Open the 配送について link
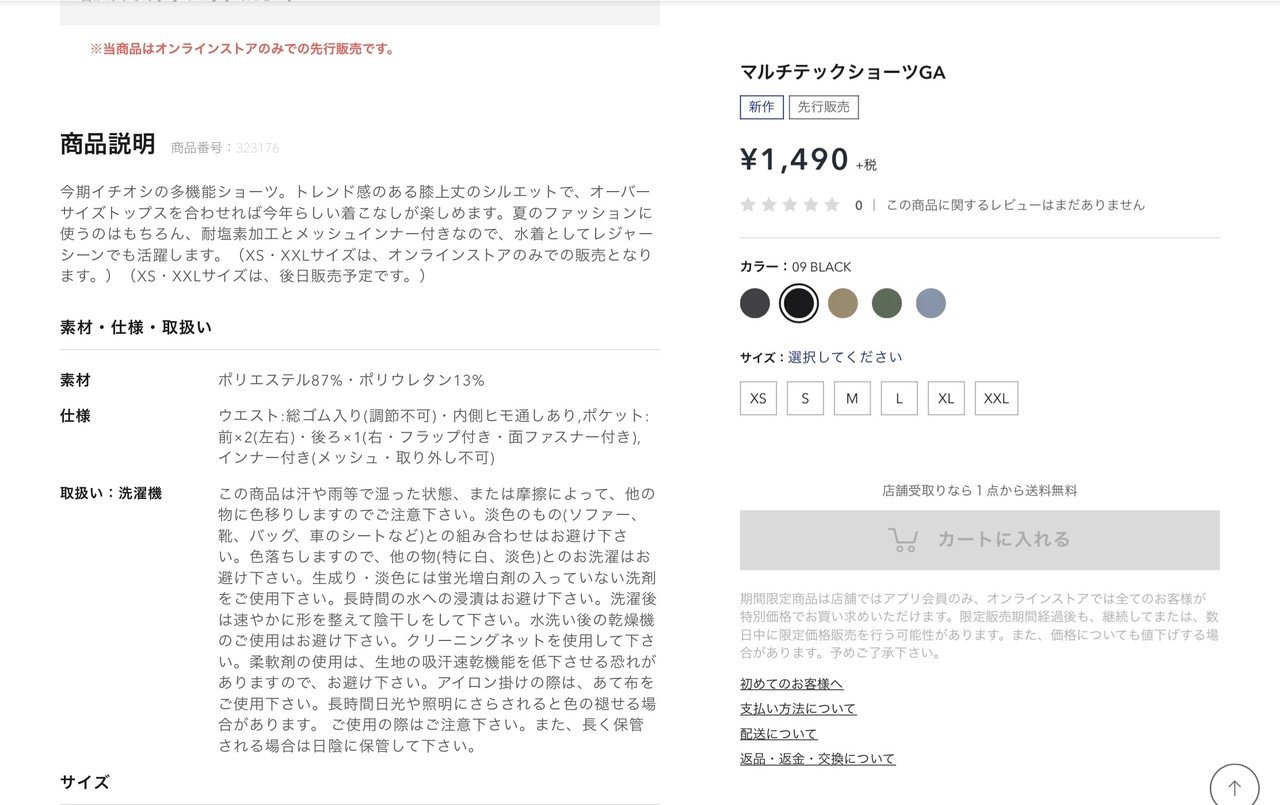This screenshot has width=1280, height=805. coord(775,733)
